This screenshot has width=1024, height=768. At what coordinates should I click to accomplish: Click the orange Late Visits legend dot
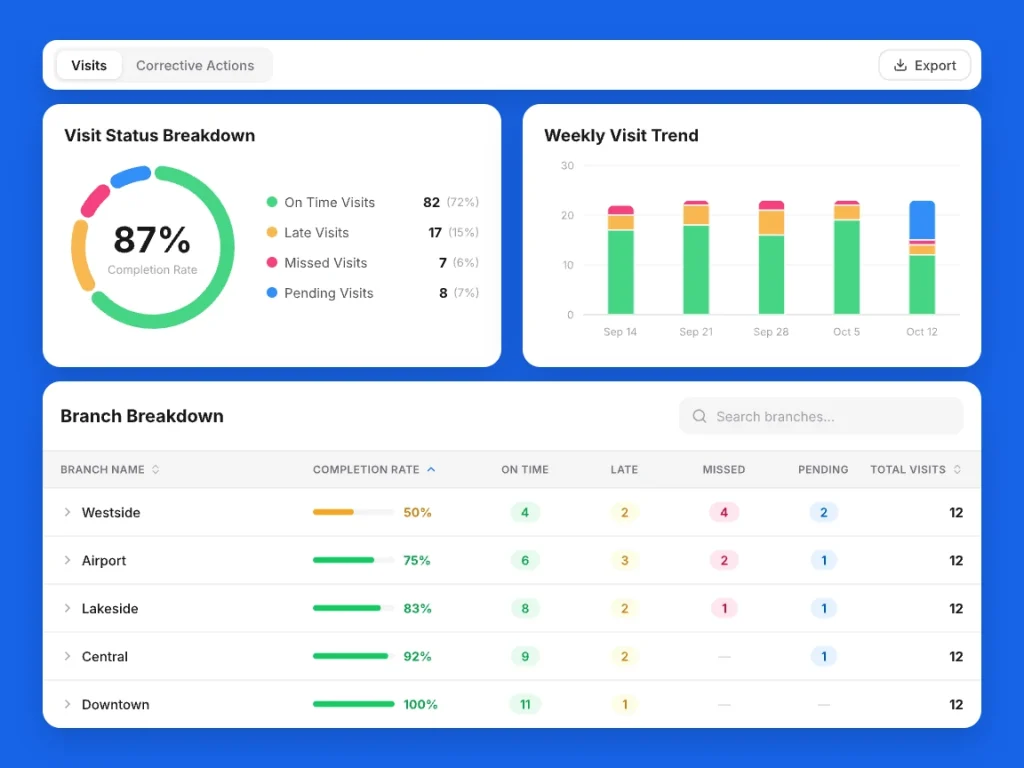click(x=272, y=232)
